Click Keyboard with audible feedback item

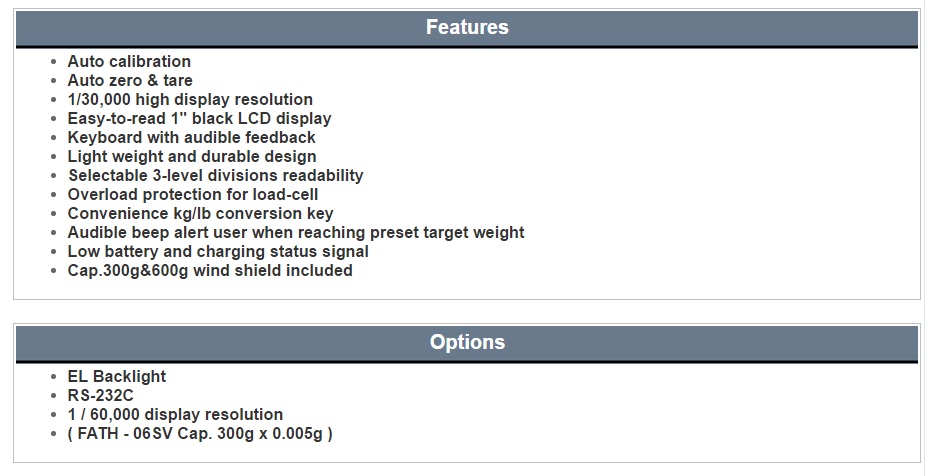191,138
